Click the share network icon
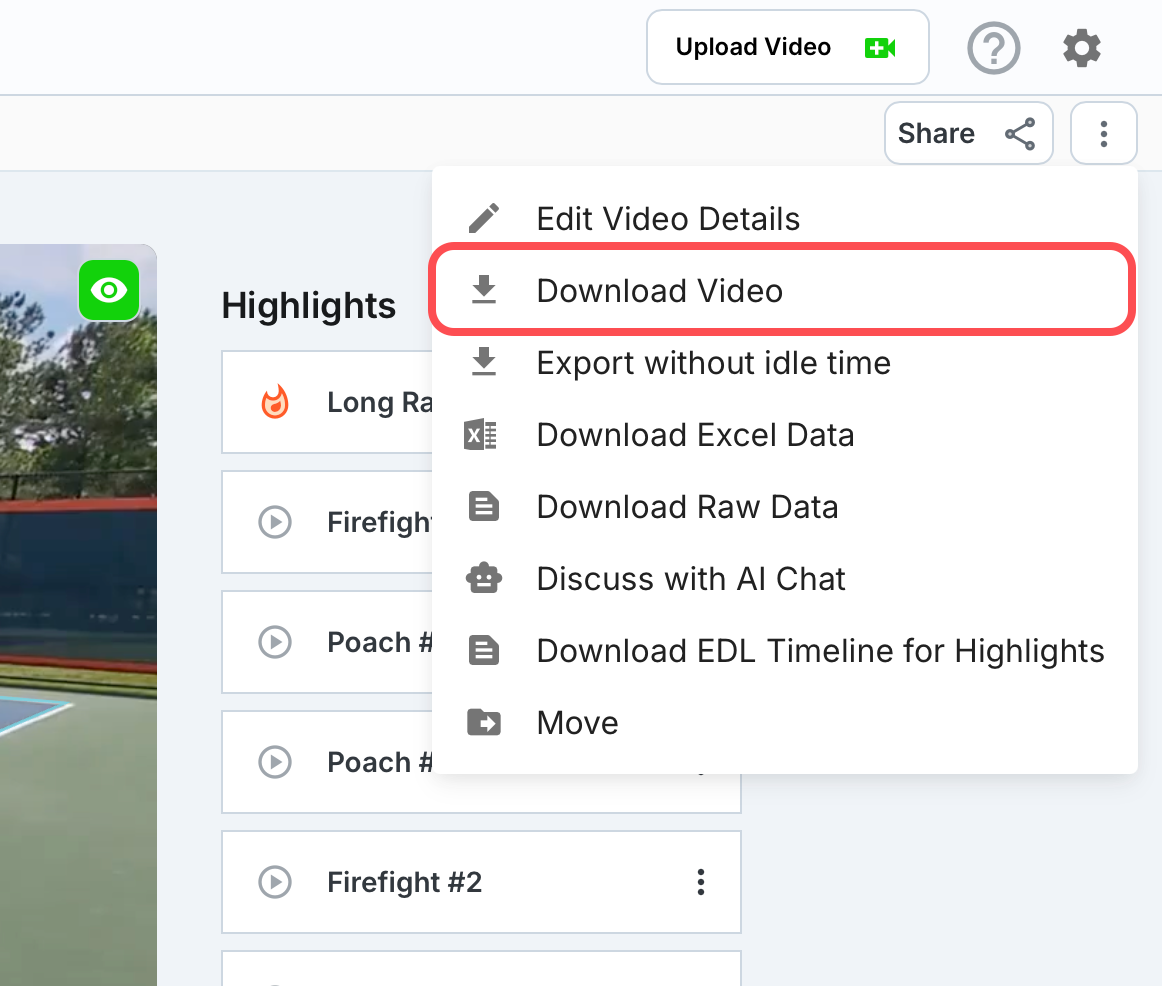 [1020, 133]
